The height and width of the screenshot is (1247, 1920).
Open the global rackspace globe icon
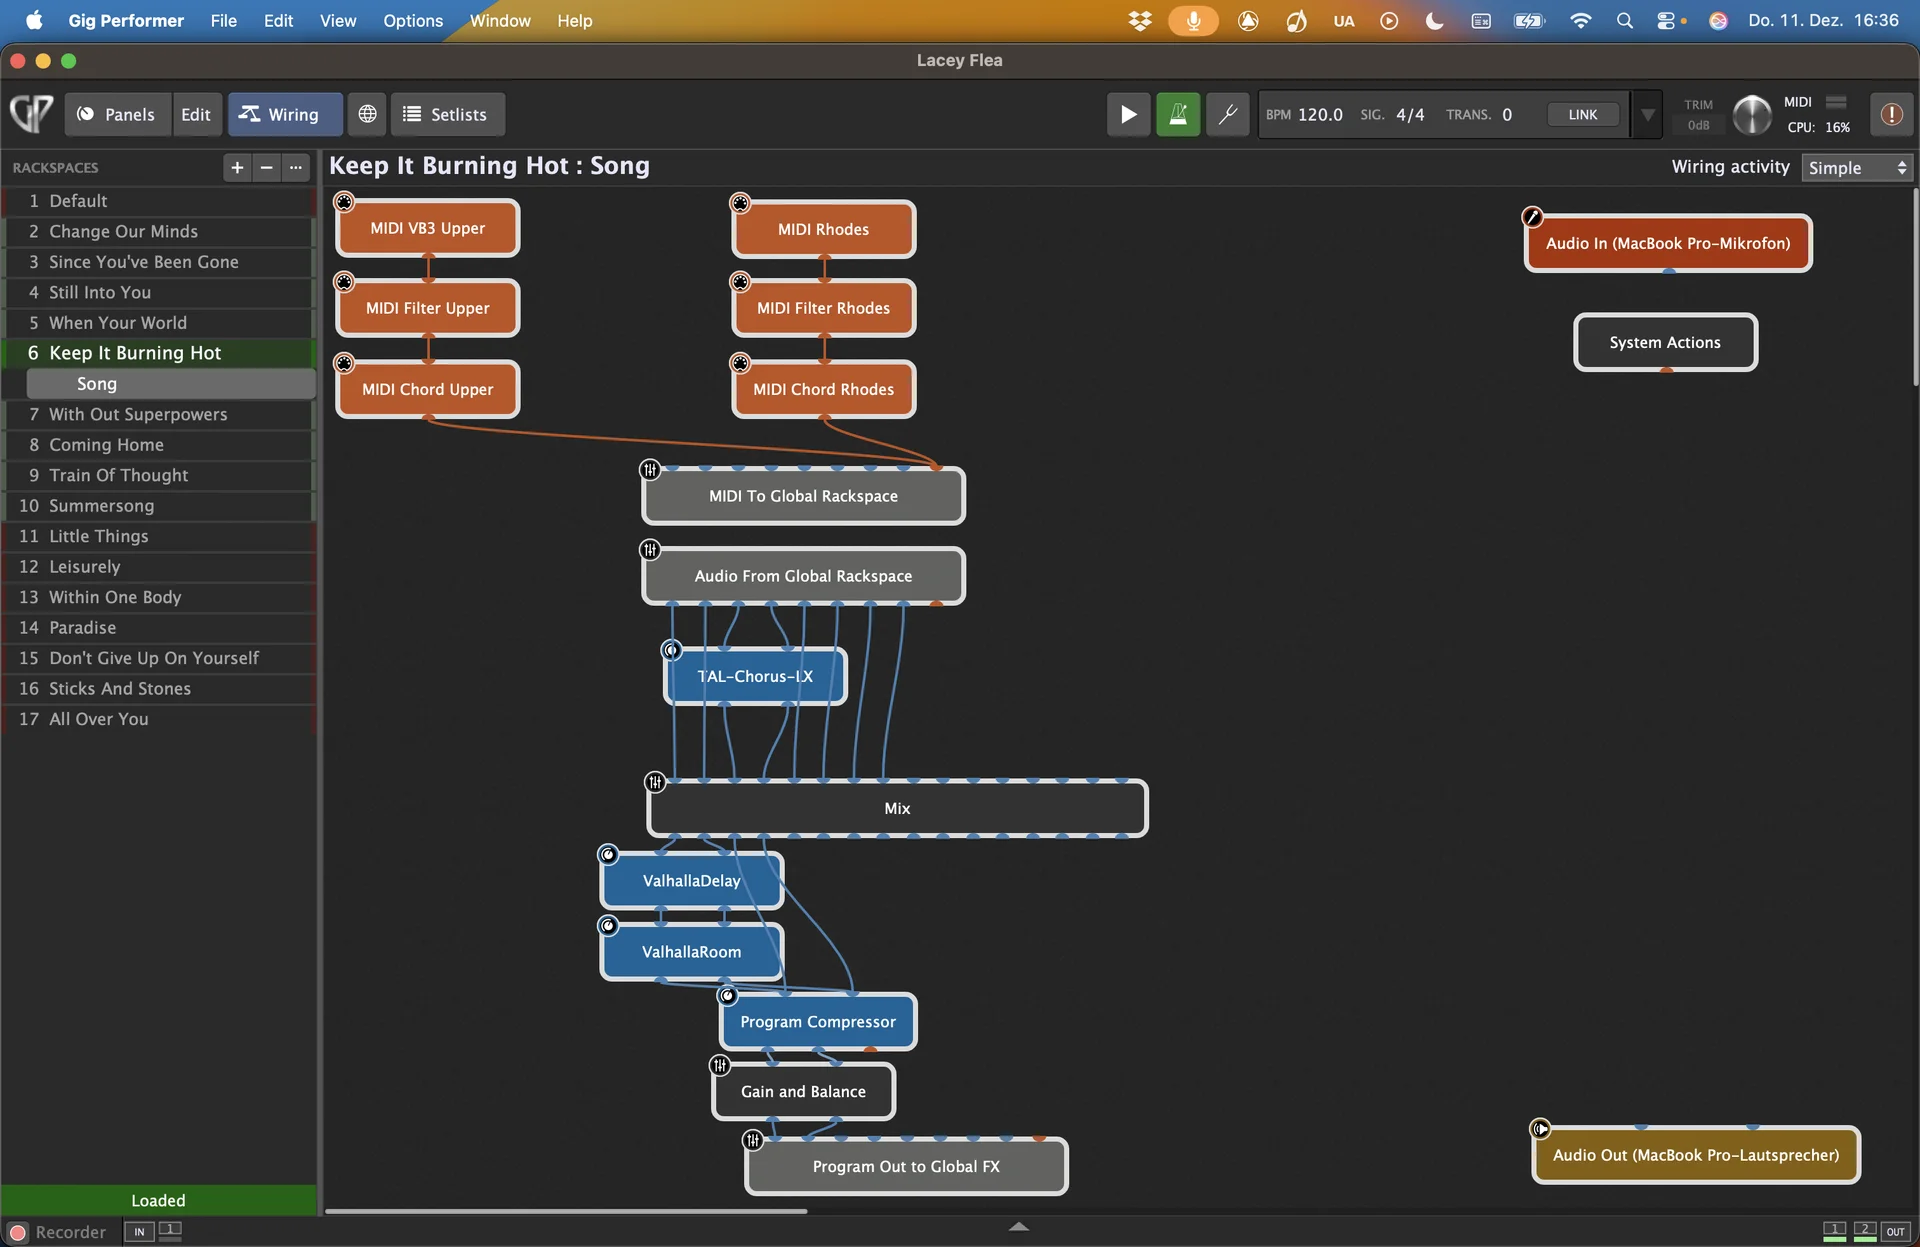pyautogui.click(x=367, y=114)
